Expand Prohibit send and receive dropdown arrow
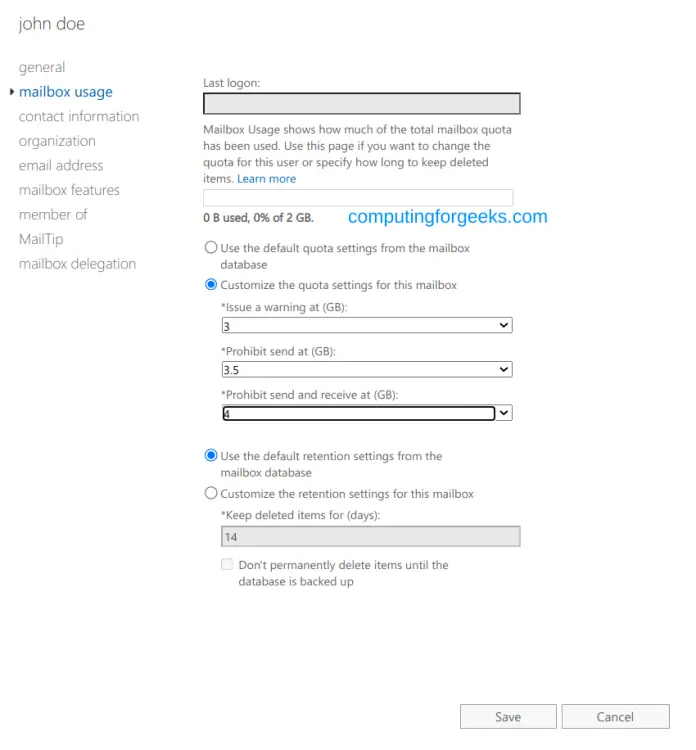The image size is (696, 750). pos(504,413)
